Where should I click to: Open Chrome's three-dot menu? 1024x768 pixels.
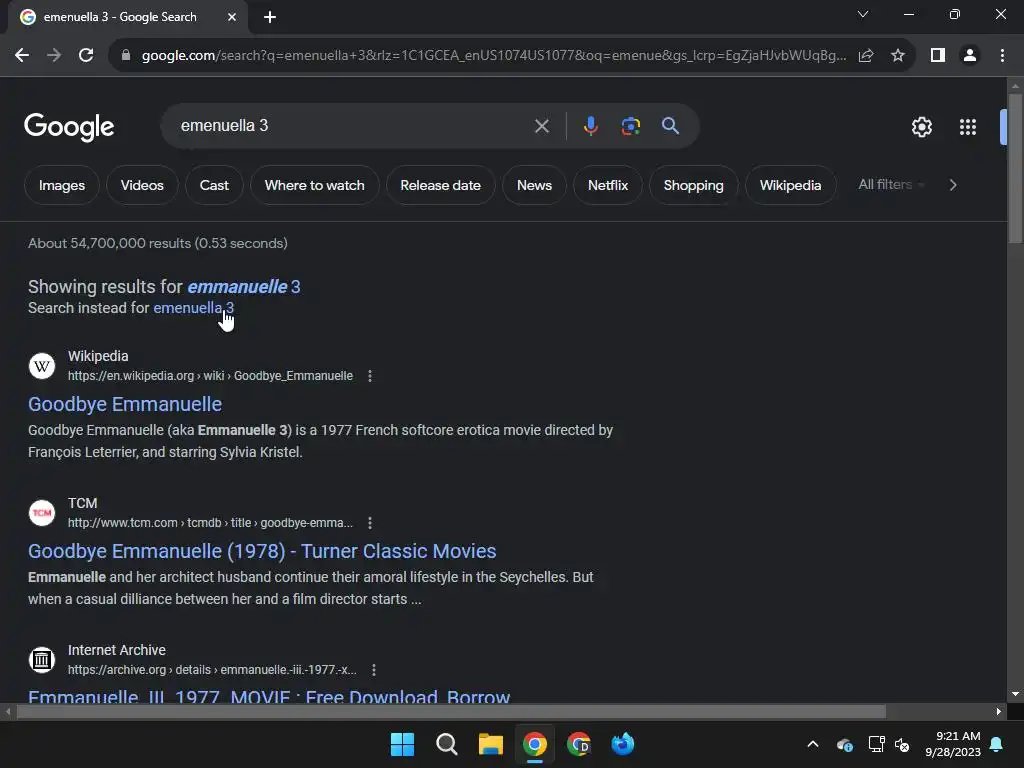1002,56
